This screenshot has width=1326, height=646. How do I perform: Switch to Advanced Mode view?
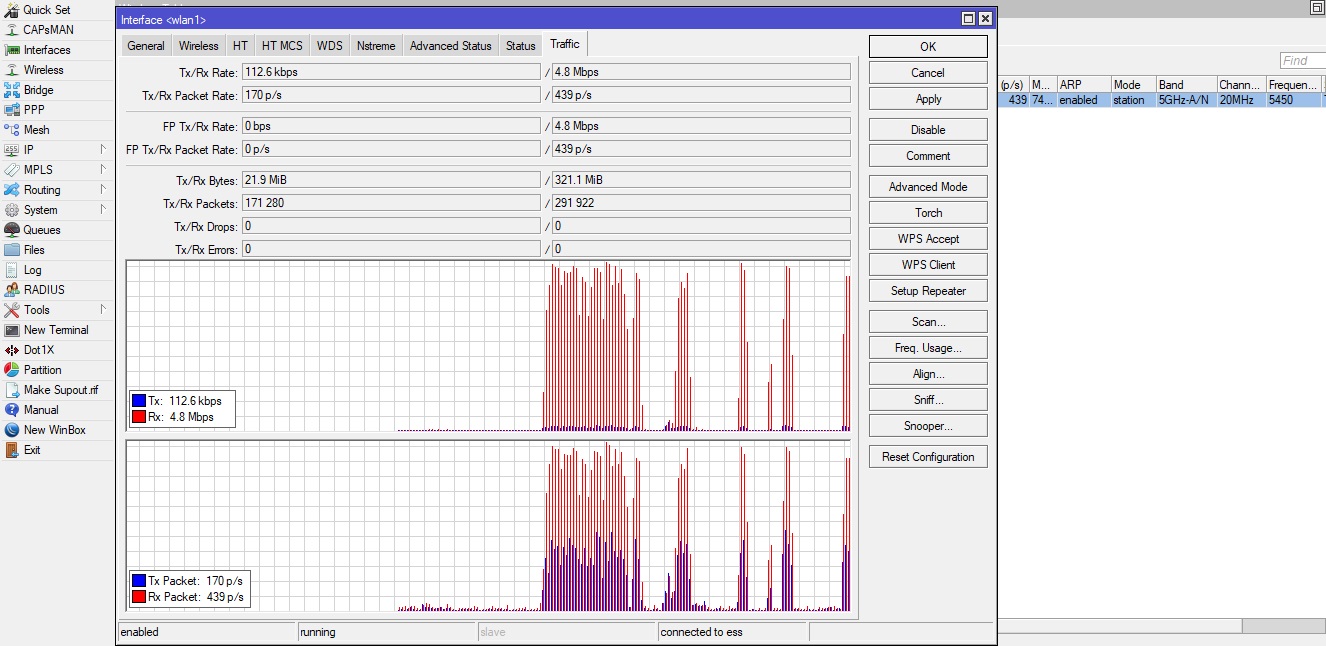(927, 186)
